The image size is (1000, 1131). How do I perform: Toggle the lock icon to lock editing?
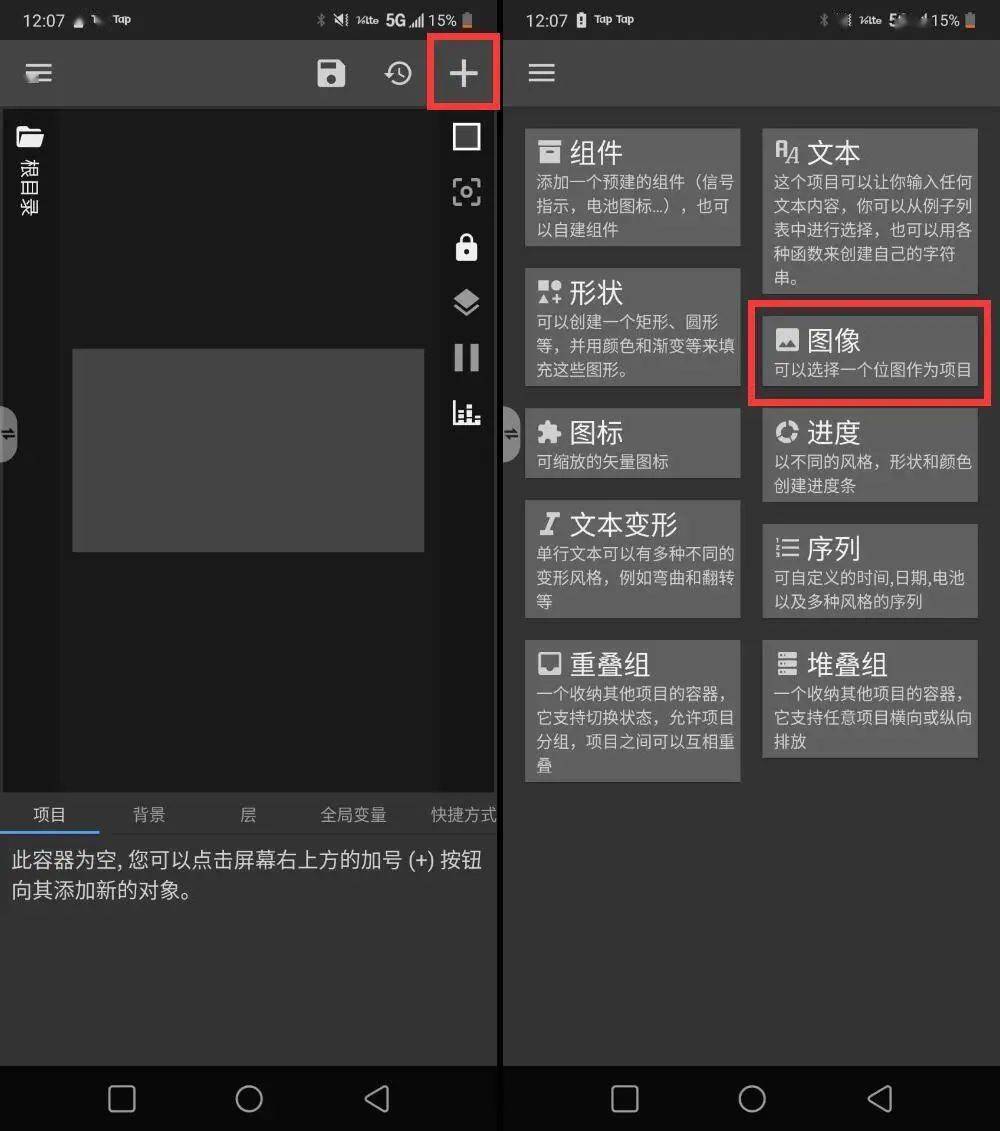[x=466, y=248]
